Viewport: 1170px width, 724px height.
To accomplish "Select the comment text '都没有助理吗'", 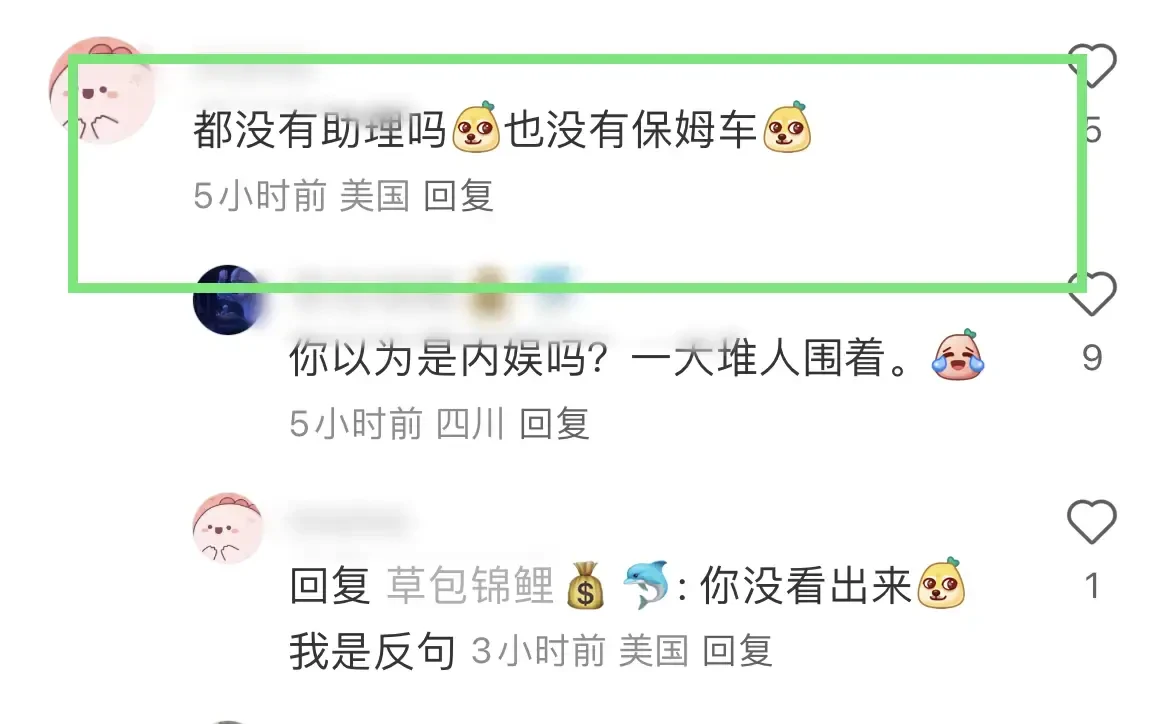I will point(320,130).
